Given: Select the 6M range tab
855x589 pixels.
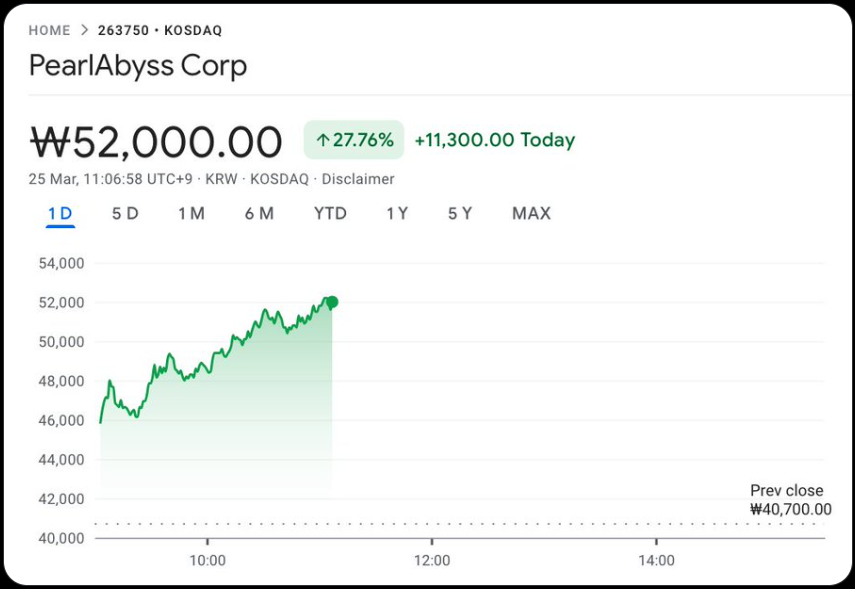Looking at the screenshot, I should tap(259, 213).
